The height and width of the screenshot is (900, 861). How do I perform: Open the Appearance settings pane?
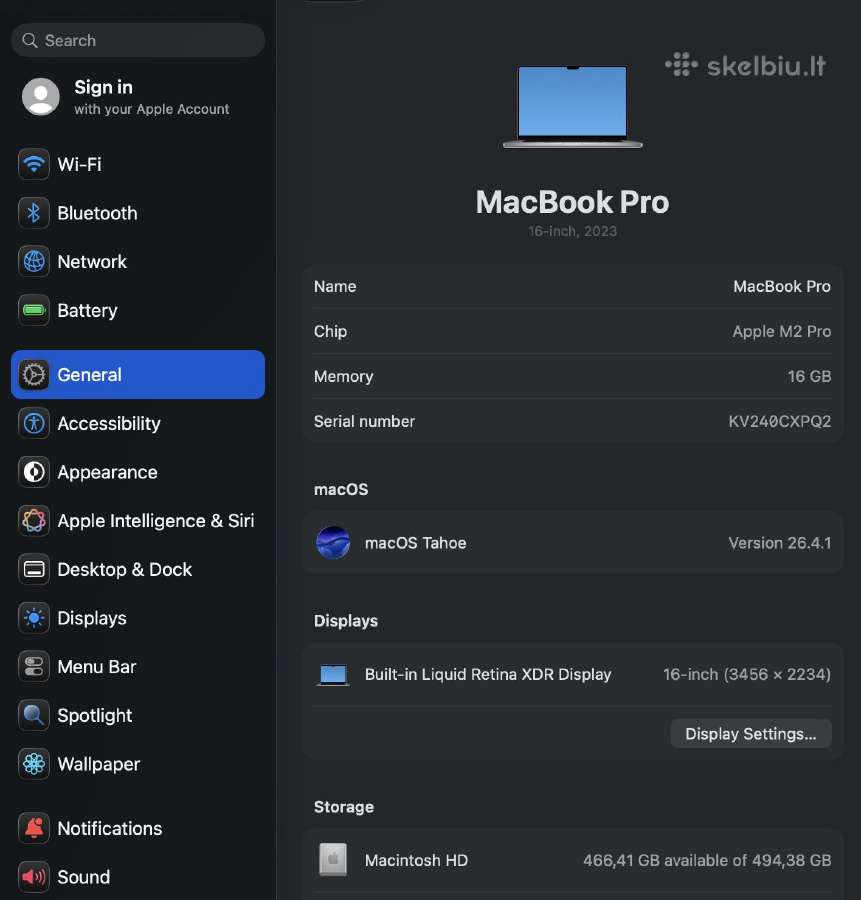pyautogui.click(x=138, y=472)
